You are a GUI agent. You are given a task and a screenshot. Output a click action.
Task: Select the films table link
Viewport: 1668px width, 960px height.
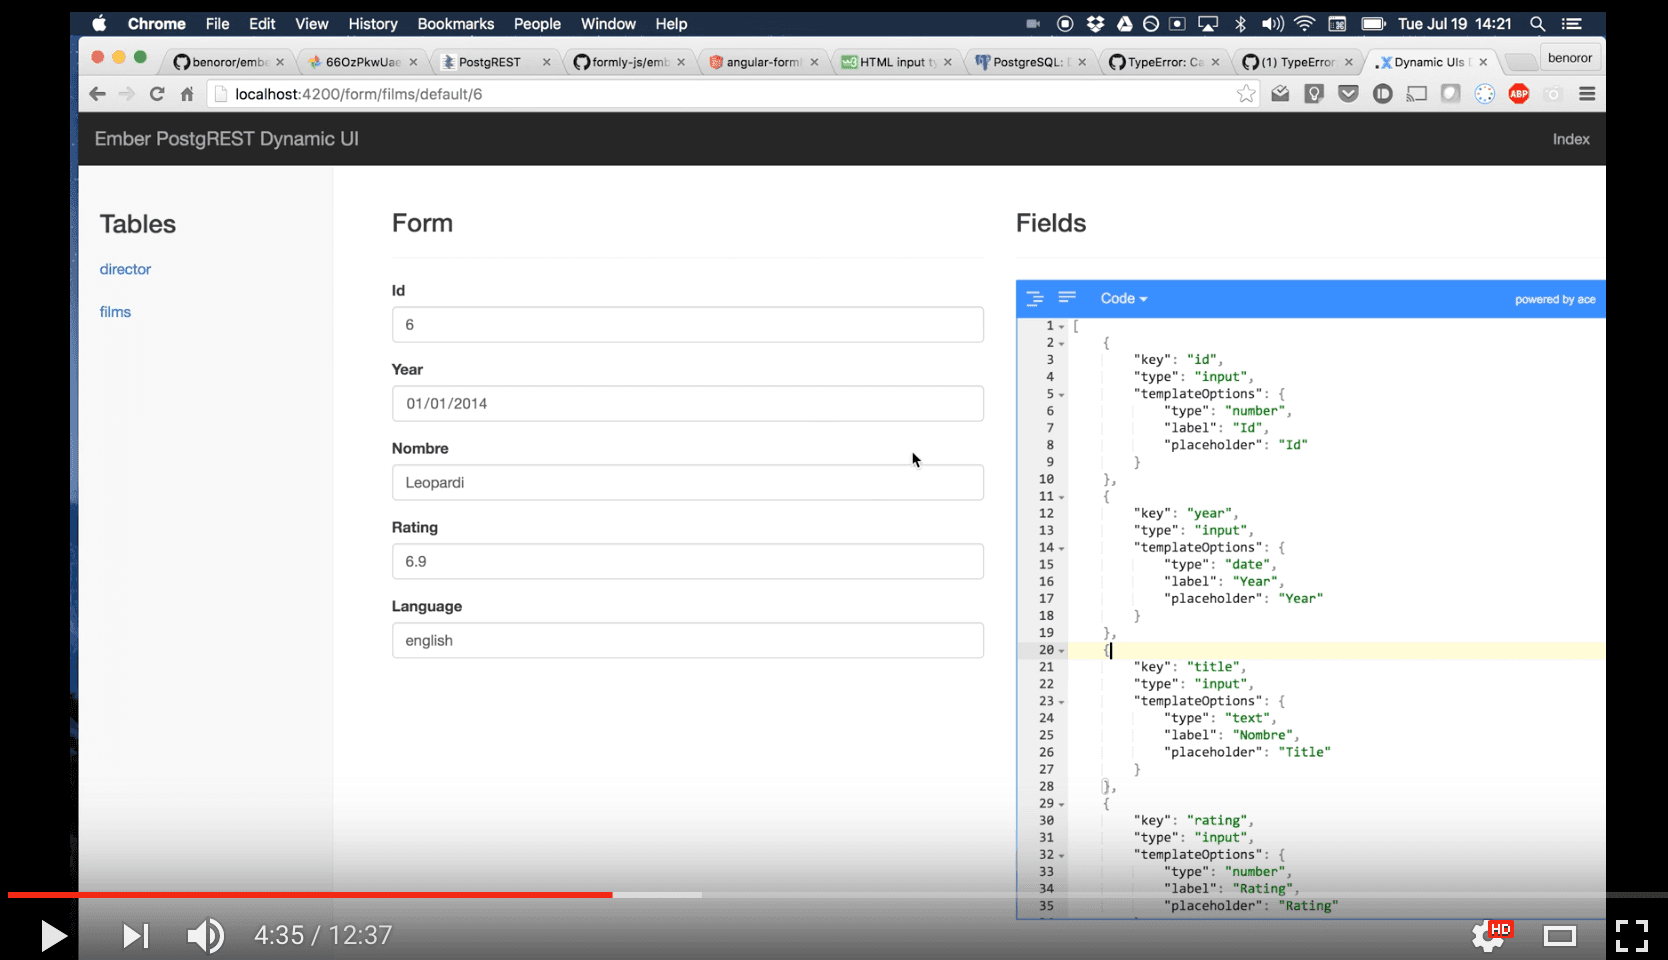point(115,311)
